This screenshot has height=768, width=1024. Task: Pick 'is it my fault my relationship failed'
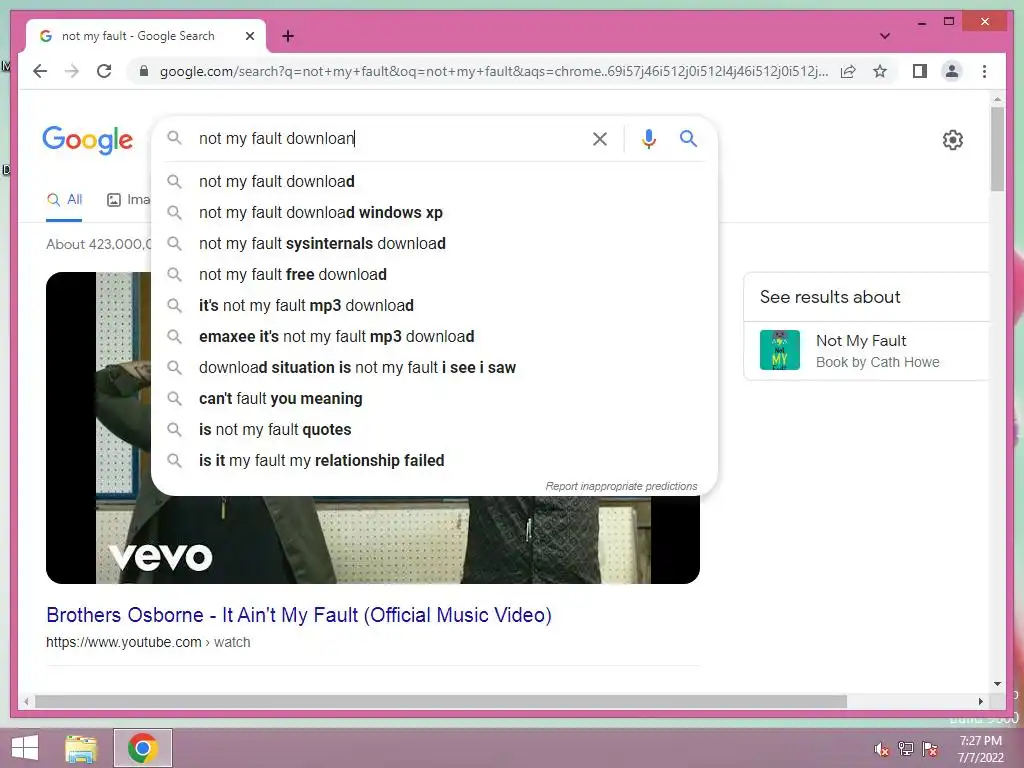point(434,460)
